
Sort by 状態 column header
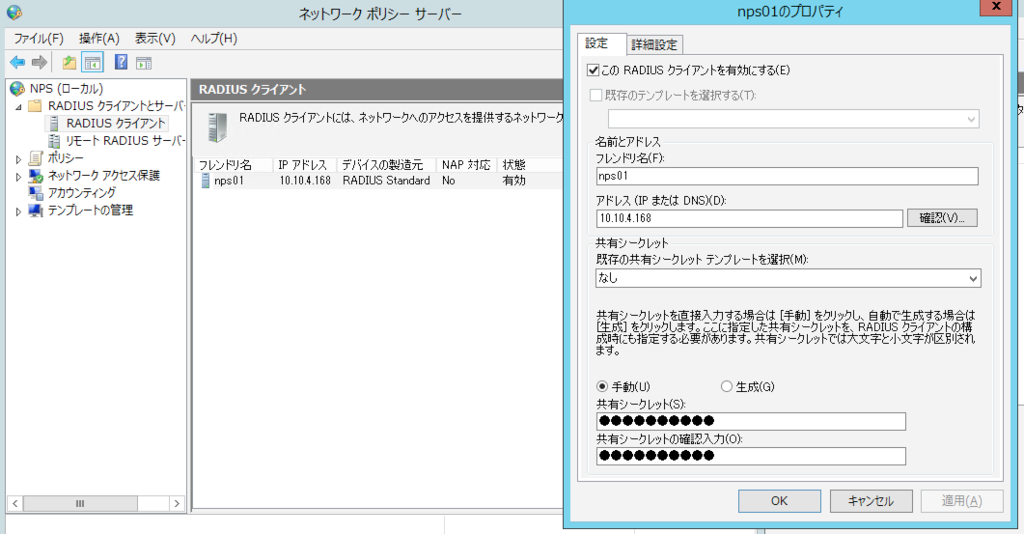click(x=529, y=165)
